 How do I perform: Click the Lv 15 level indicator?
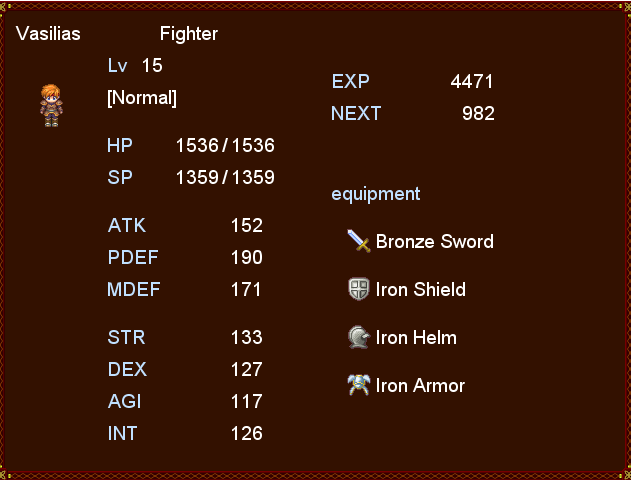point(135,65)
